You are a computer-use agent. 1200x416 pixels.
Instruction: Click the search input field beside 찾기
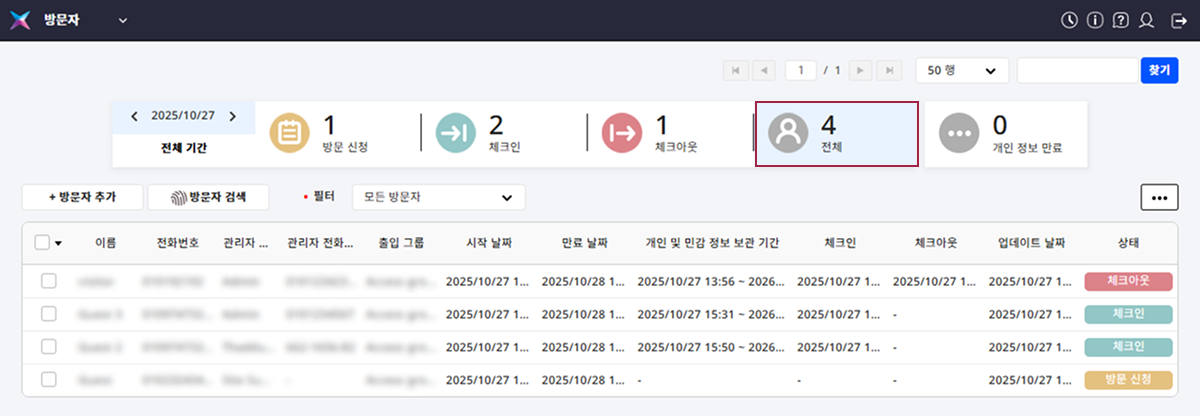pos(1078,70)
